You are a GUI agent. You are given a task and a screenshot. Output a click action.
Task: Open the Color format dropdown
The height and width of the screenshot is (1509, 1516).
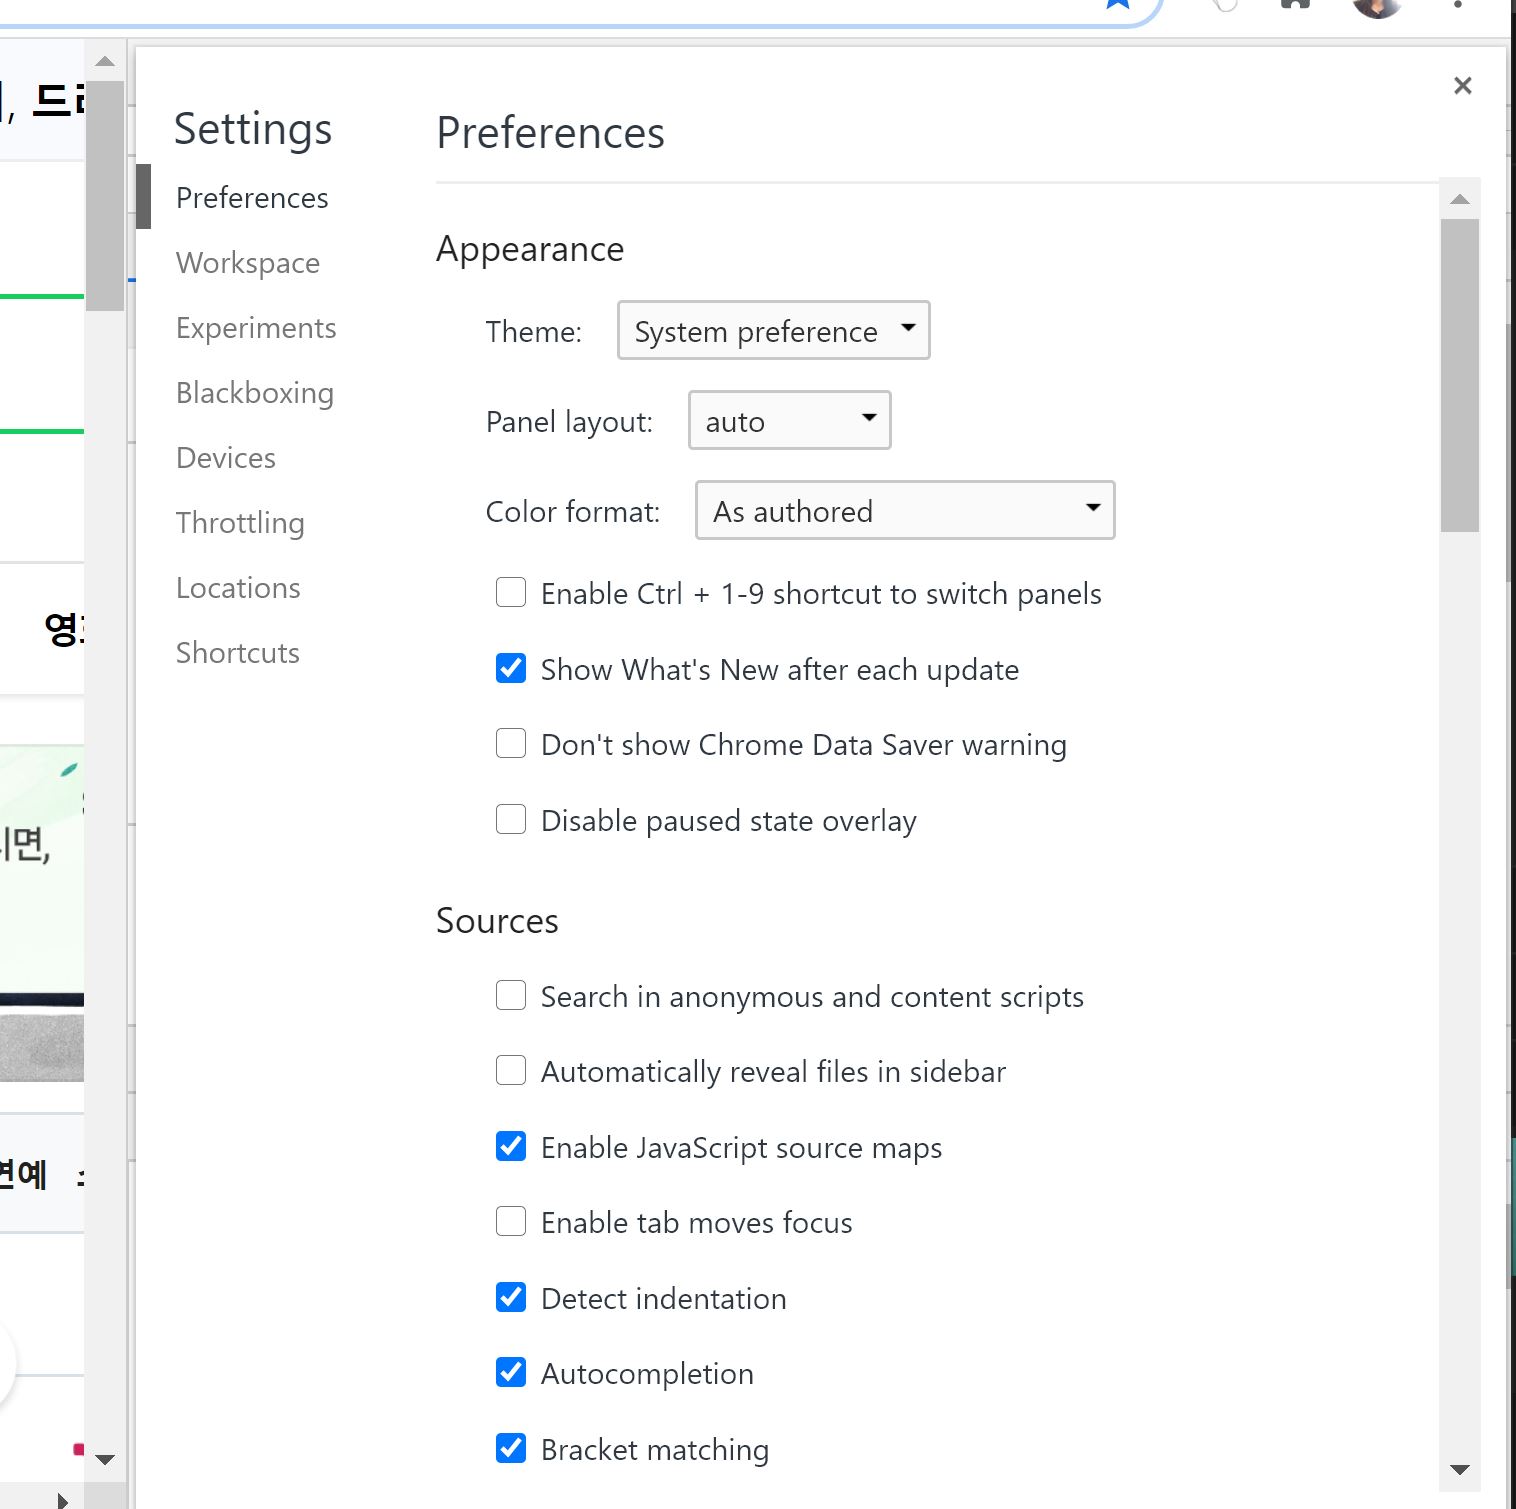[x=904, y=510]
